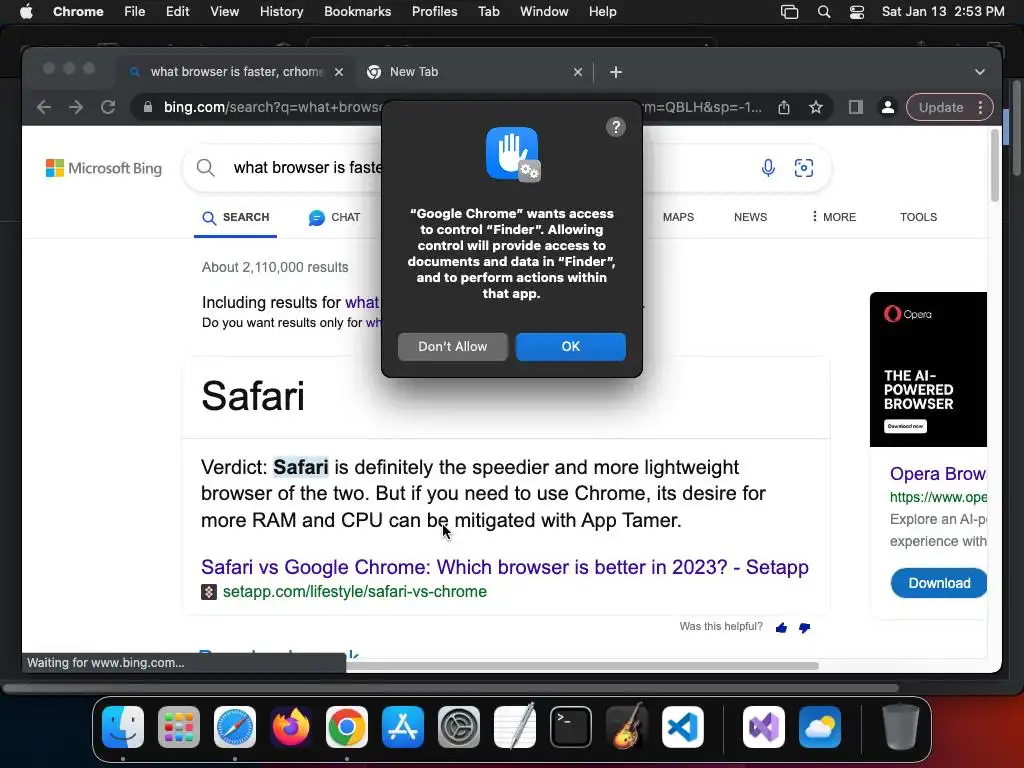Click the OK button in the permission dialog

(570, 346)
